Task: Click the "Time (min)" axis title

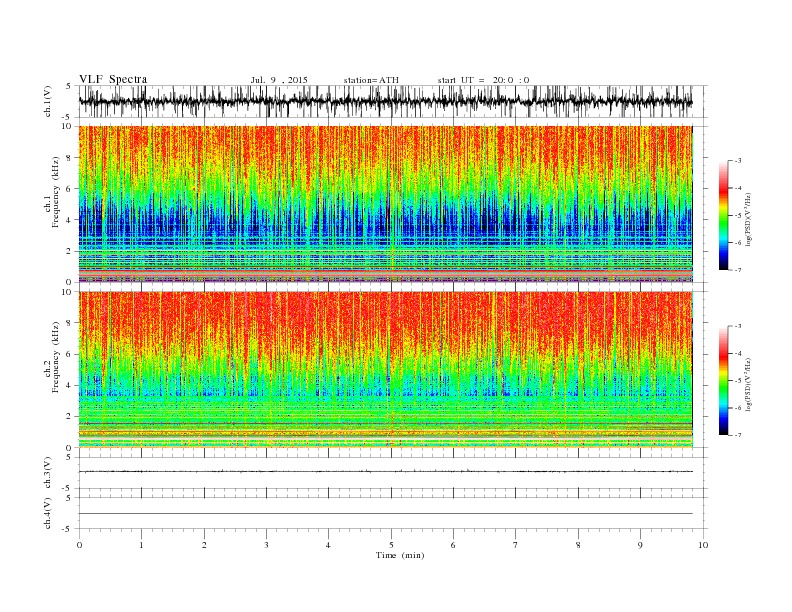Action: 400,555
